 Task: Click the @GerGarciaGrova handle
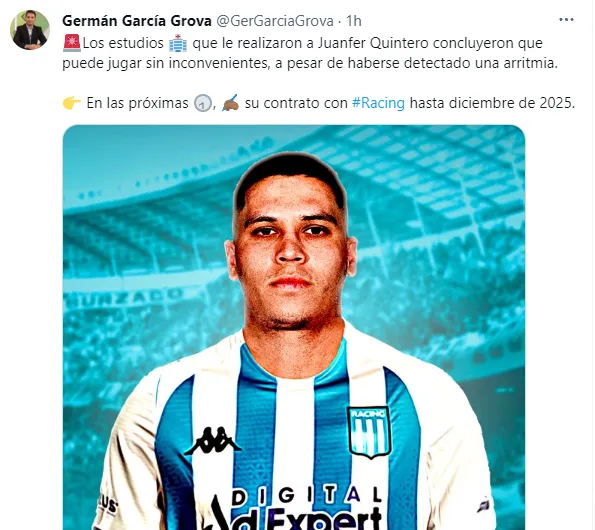point(275,21)
